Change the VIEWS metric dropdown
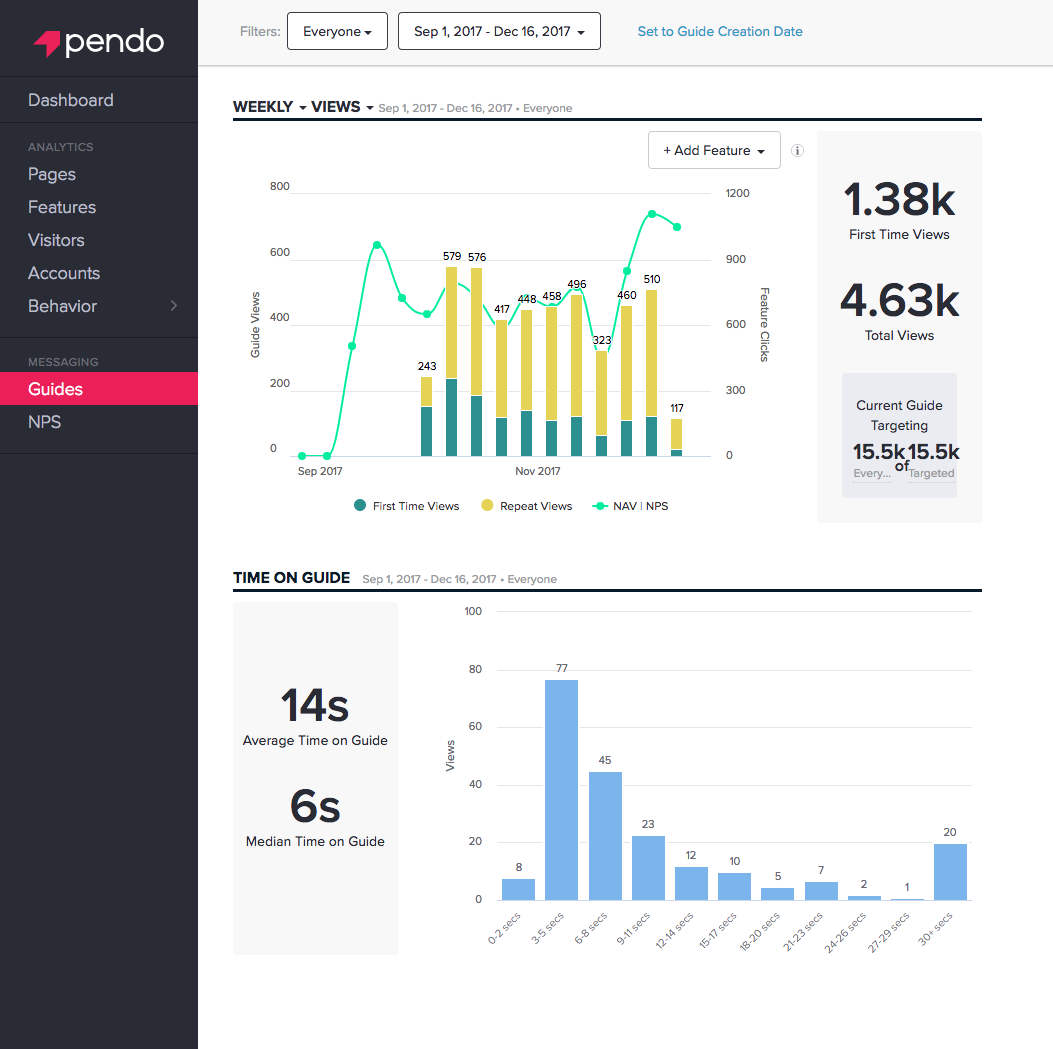Image resolution: width=1053 pixels, height=1049 pixels. click(342, 107)
